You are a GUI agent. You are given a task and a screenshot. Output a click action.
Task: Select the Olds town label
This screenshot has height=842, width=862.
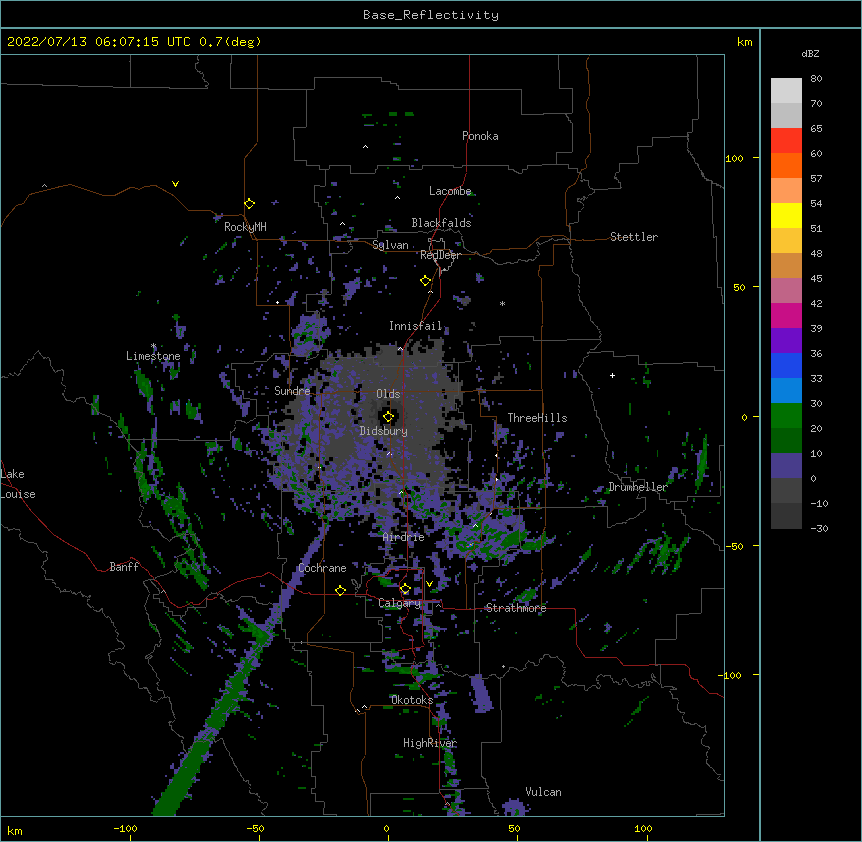coord(388,394)
